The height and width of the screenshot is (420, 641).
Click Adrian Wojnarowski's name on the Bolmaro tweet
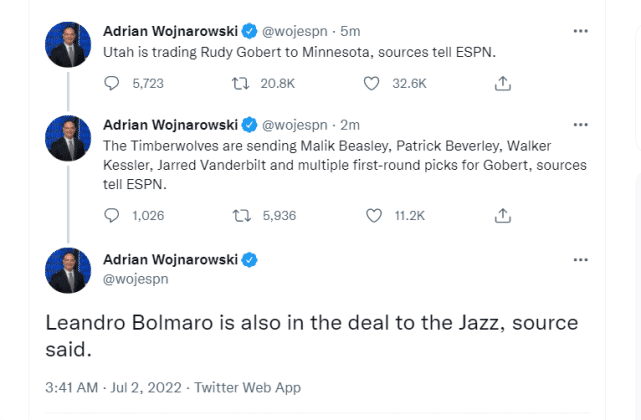pyautogui.click(x=170, y=260)
